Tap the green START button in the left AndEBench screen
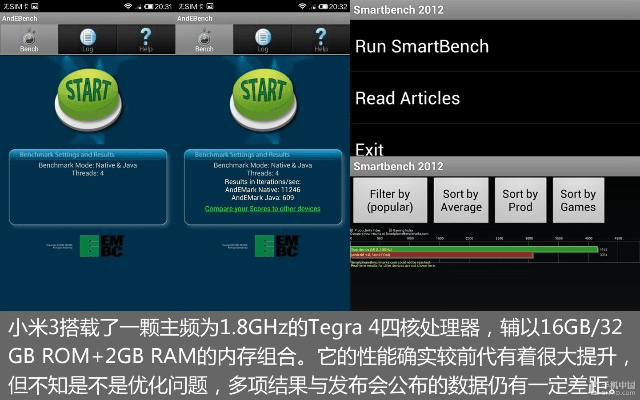 [88, 98]
